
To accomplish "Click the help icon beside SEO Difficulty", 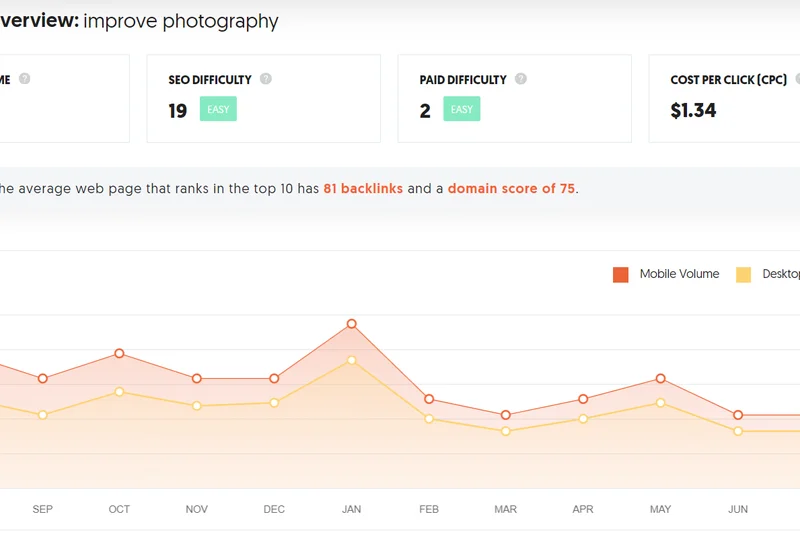I will (x=265, y=79).
